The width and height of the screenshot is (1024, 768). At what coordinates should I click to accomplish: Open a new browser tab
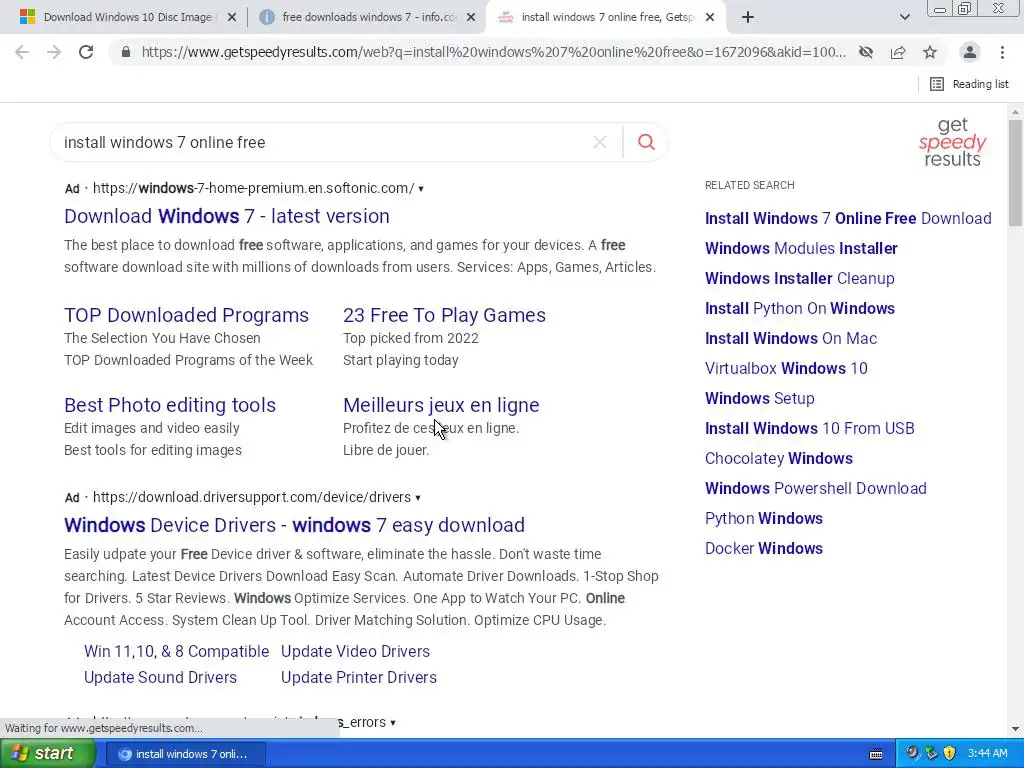[x=748, y=17]
